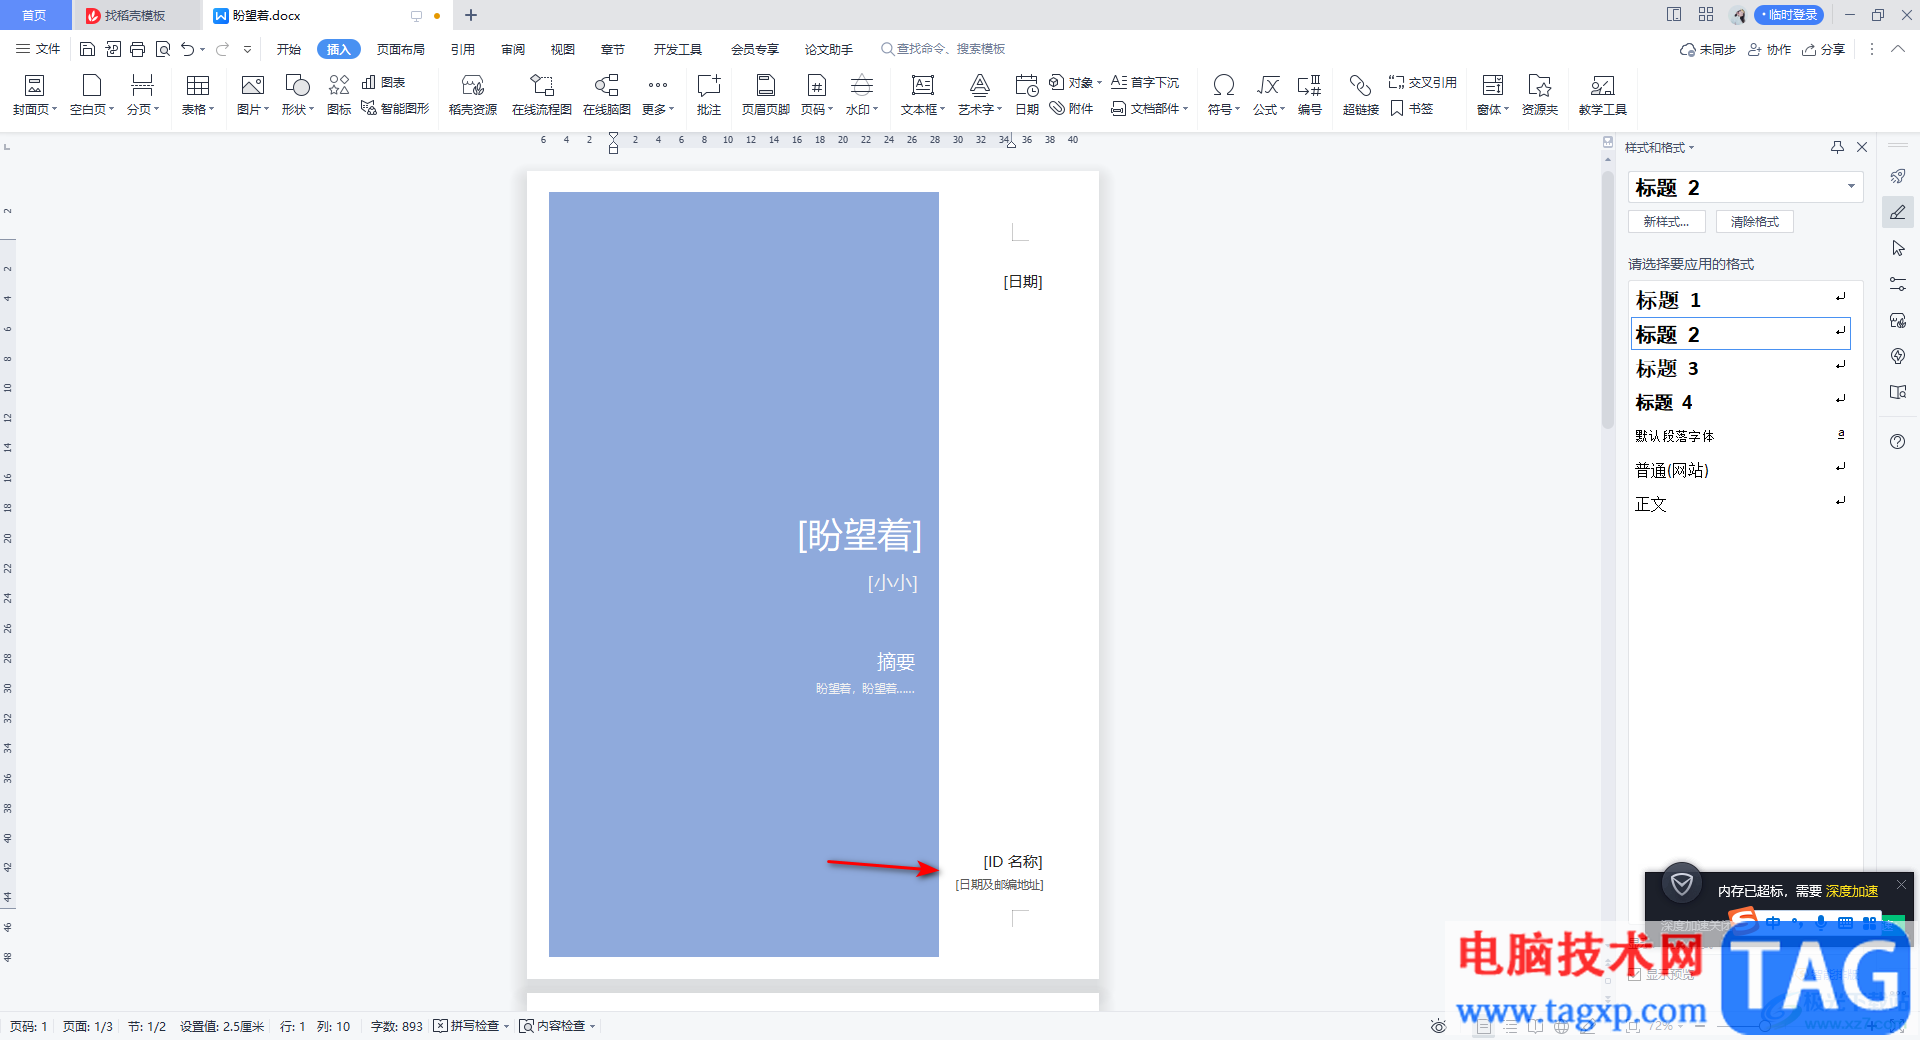Open the View (视图) tab
1920x1040 pixels.
(x=563, y=49)
